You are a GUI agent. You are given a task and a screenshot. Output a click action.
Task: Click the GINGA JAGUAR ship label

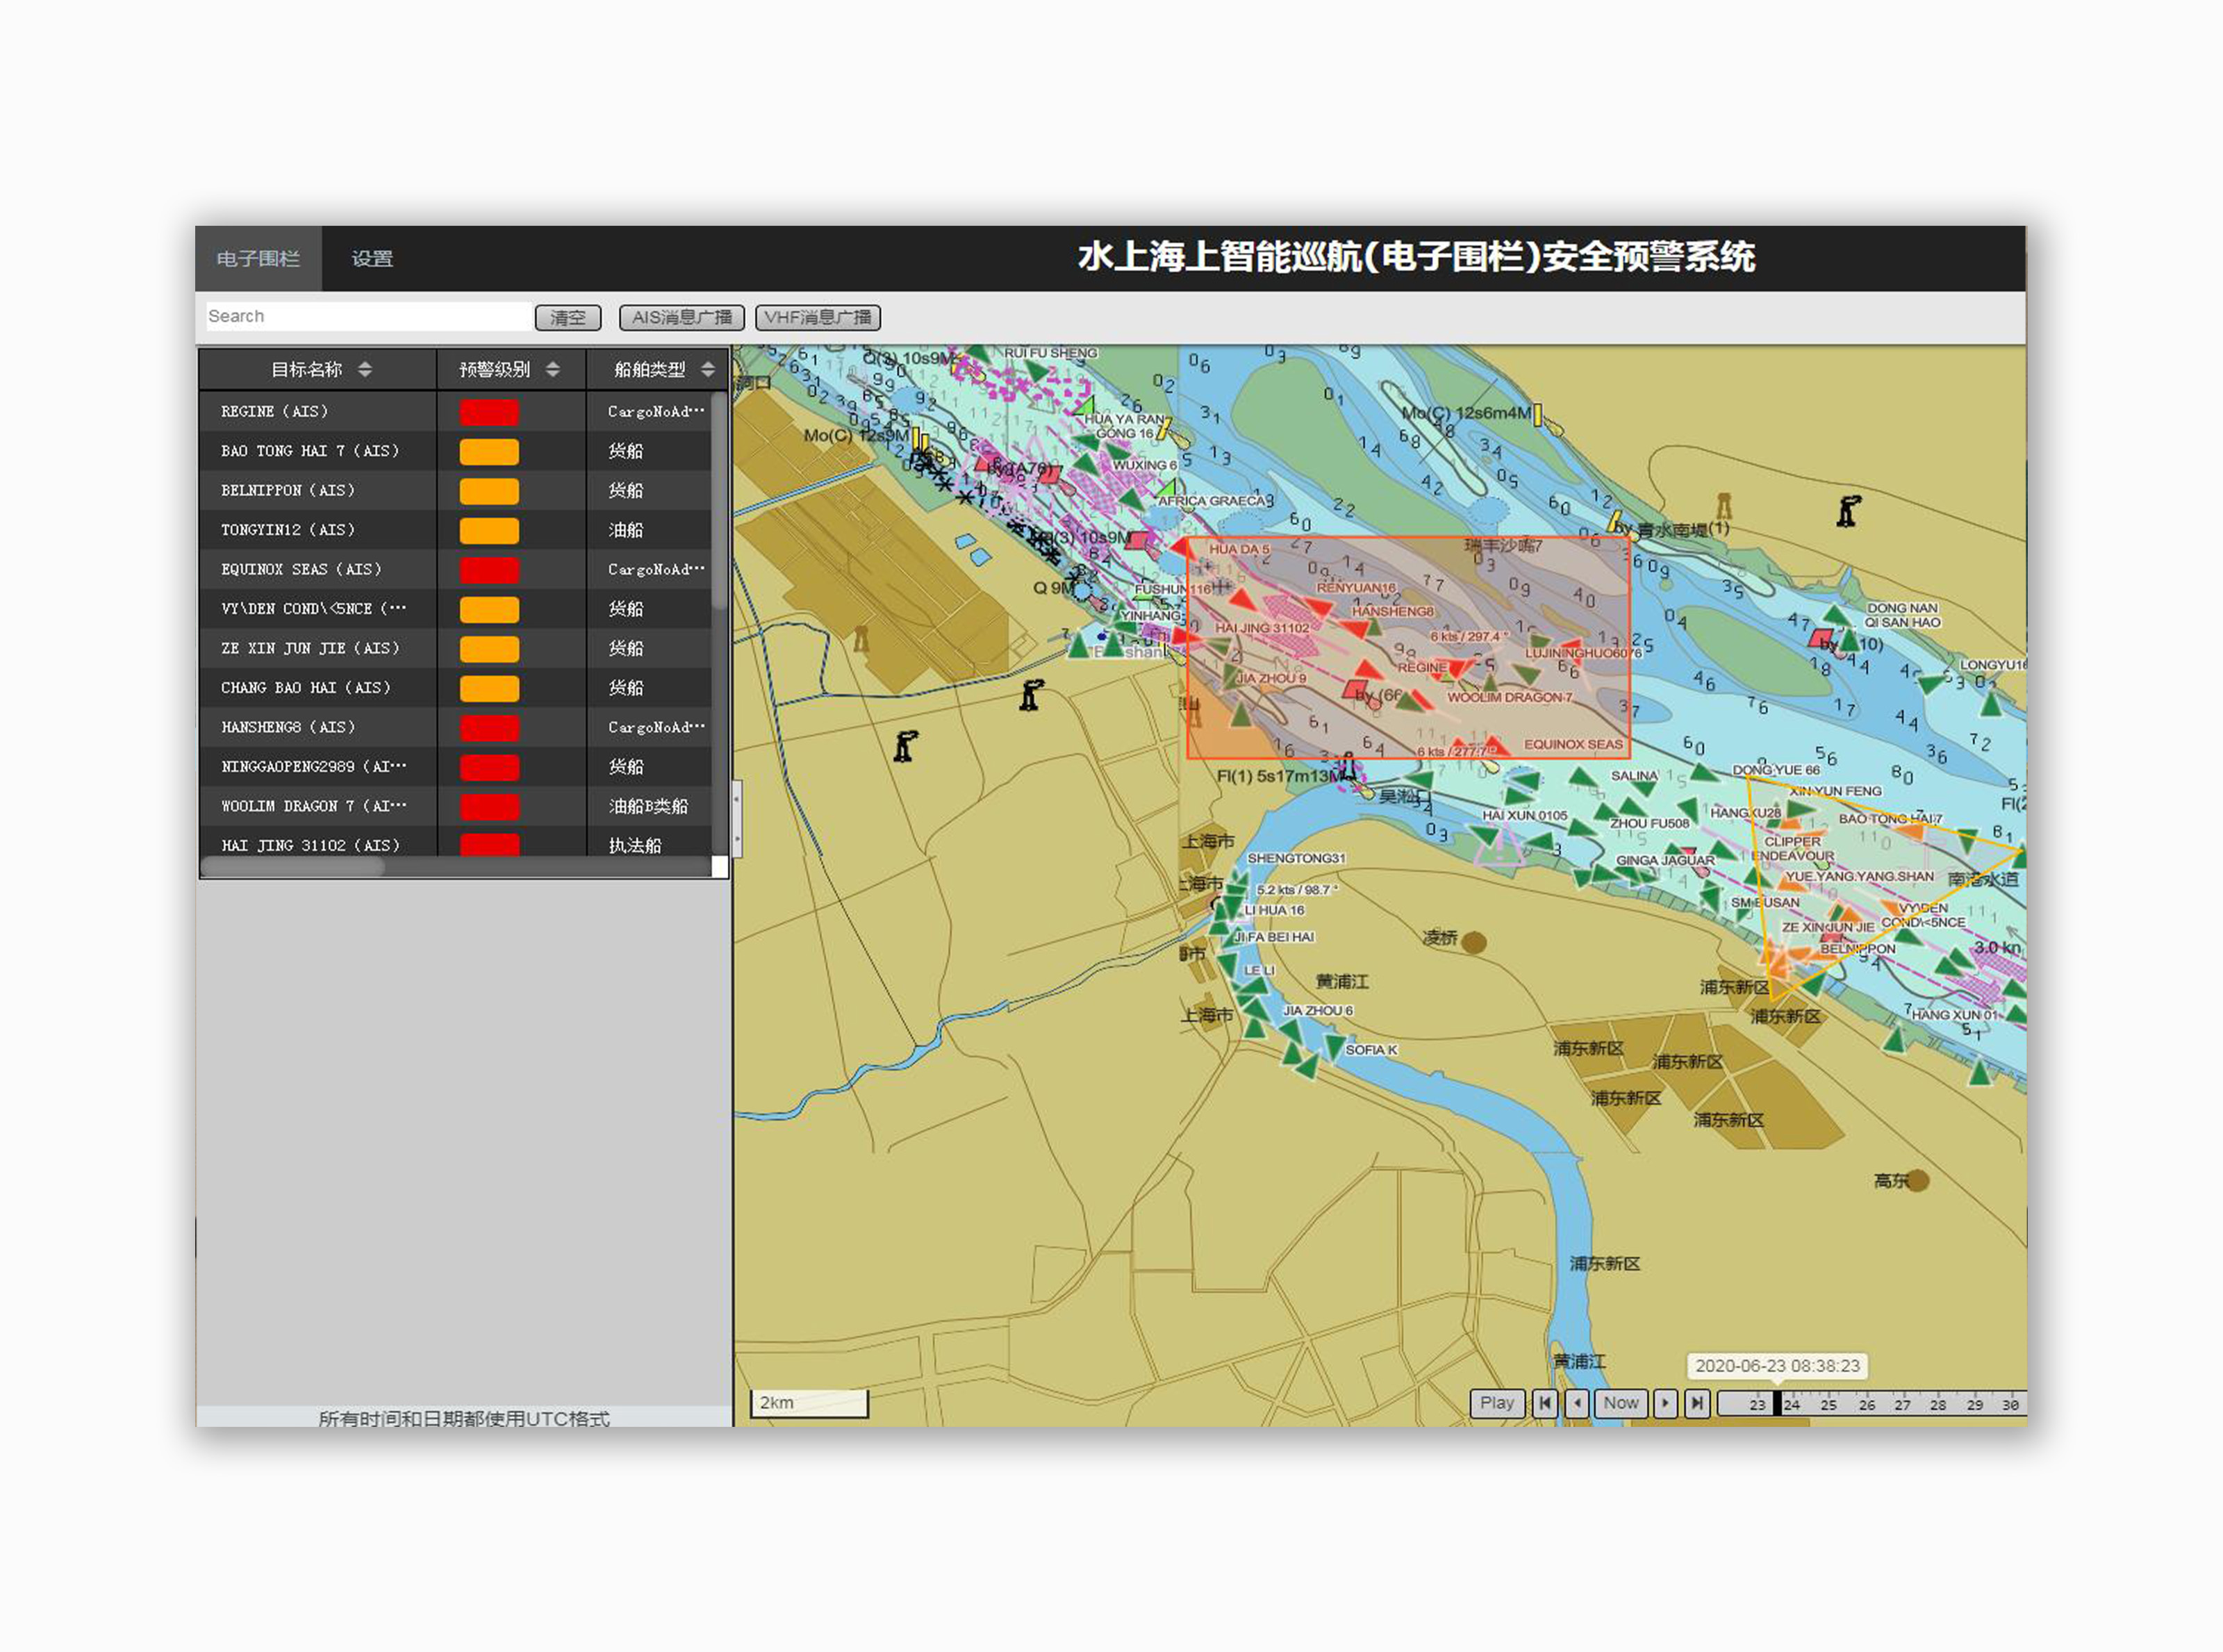[x=1665, y=860]
